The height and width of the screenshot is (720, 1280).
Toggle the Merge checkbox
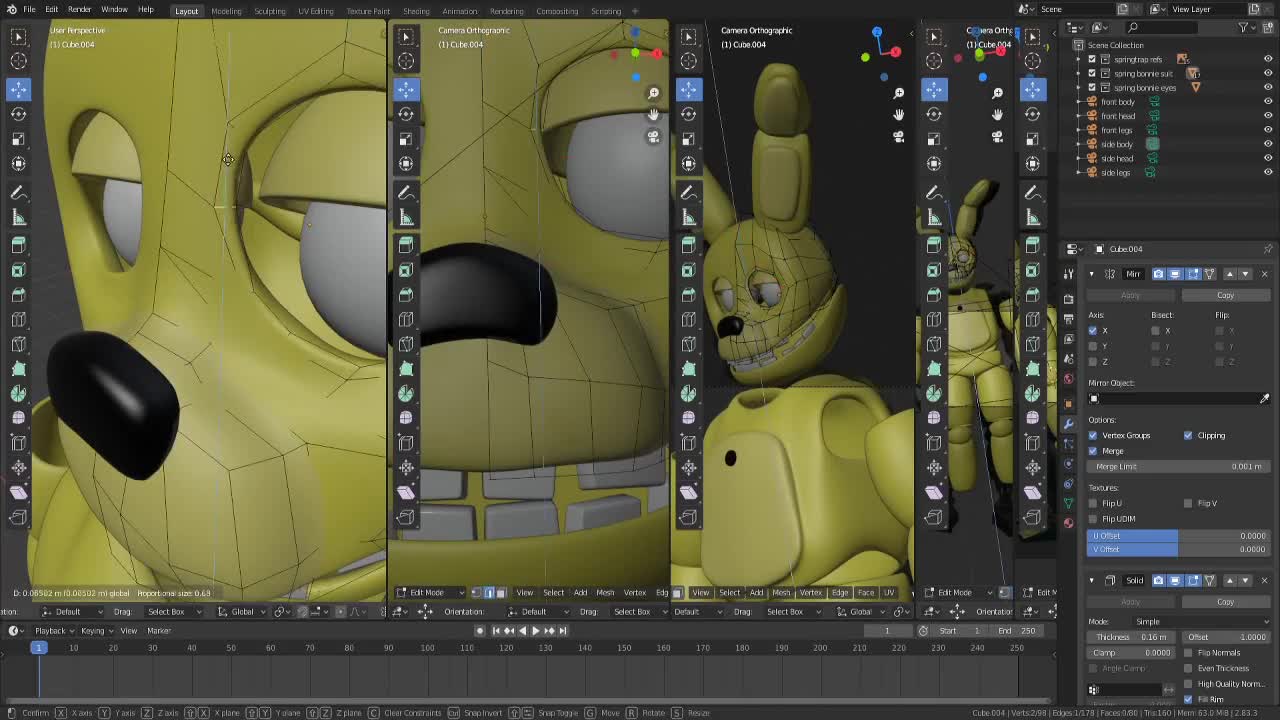point(1093,451)
